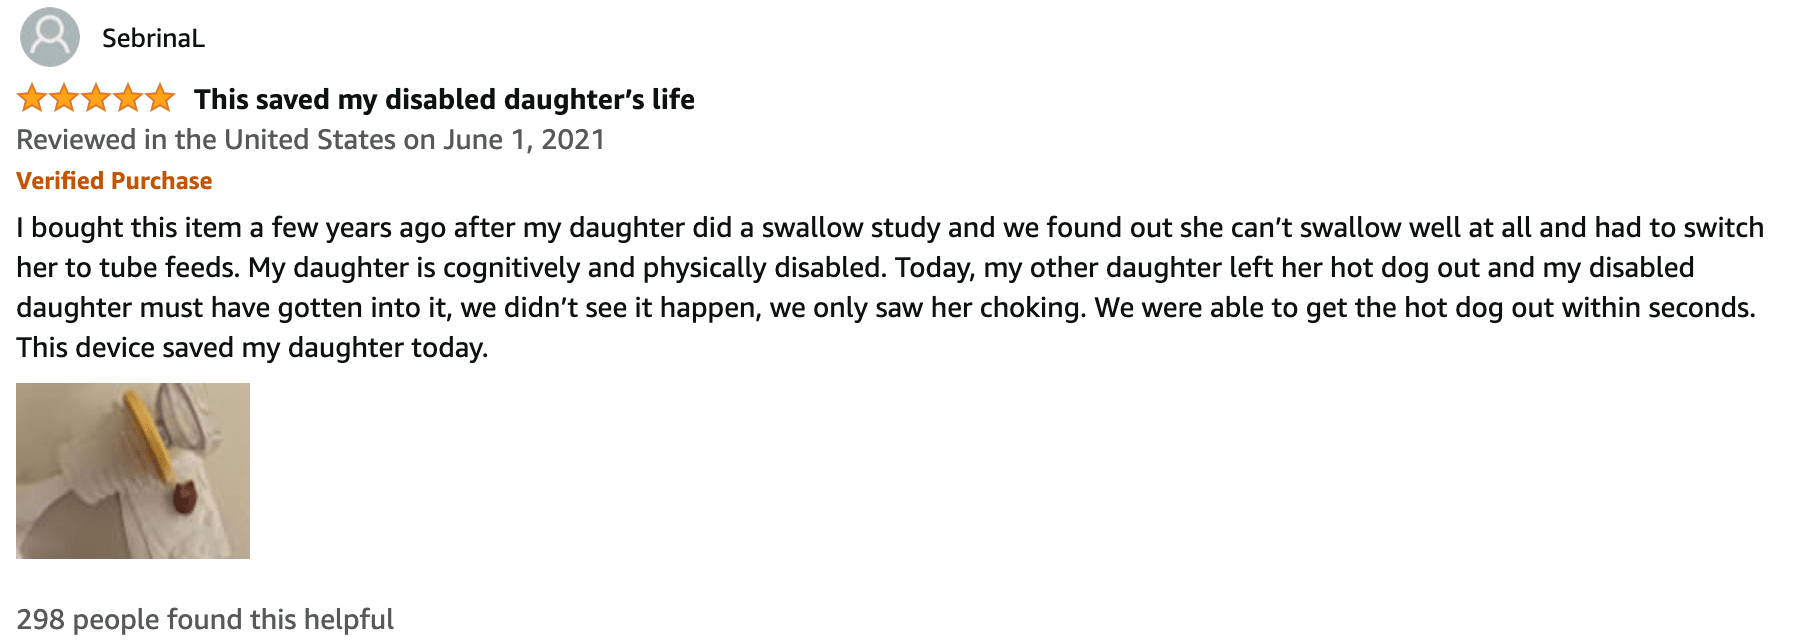Image resolution: width=1800 pixels, height=642 pixels.
Task: Select the third rating star
Action: pos(96,98)
